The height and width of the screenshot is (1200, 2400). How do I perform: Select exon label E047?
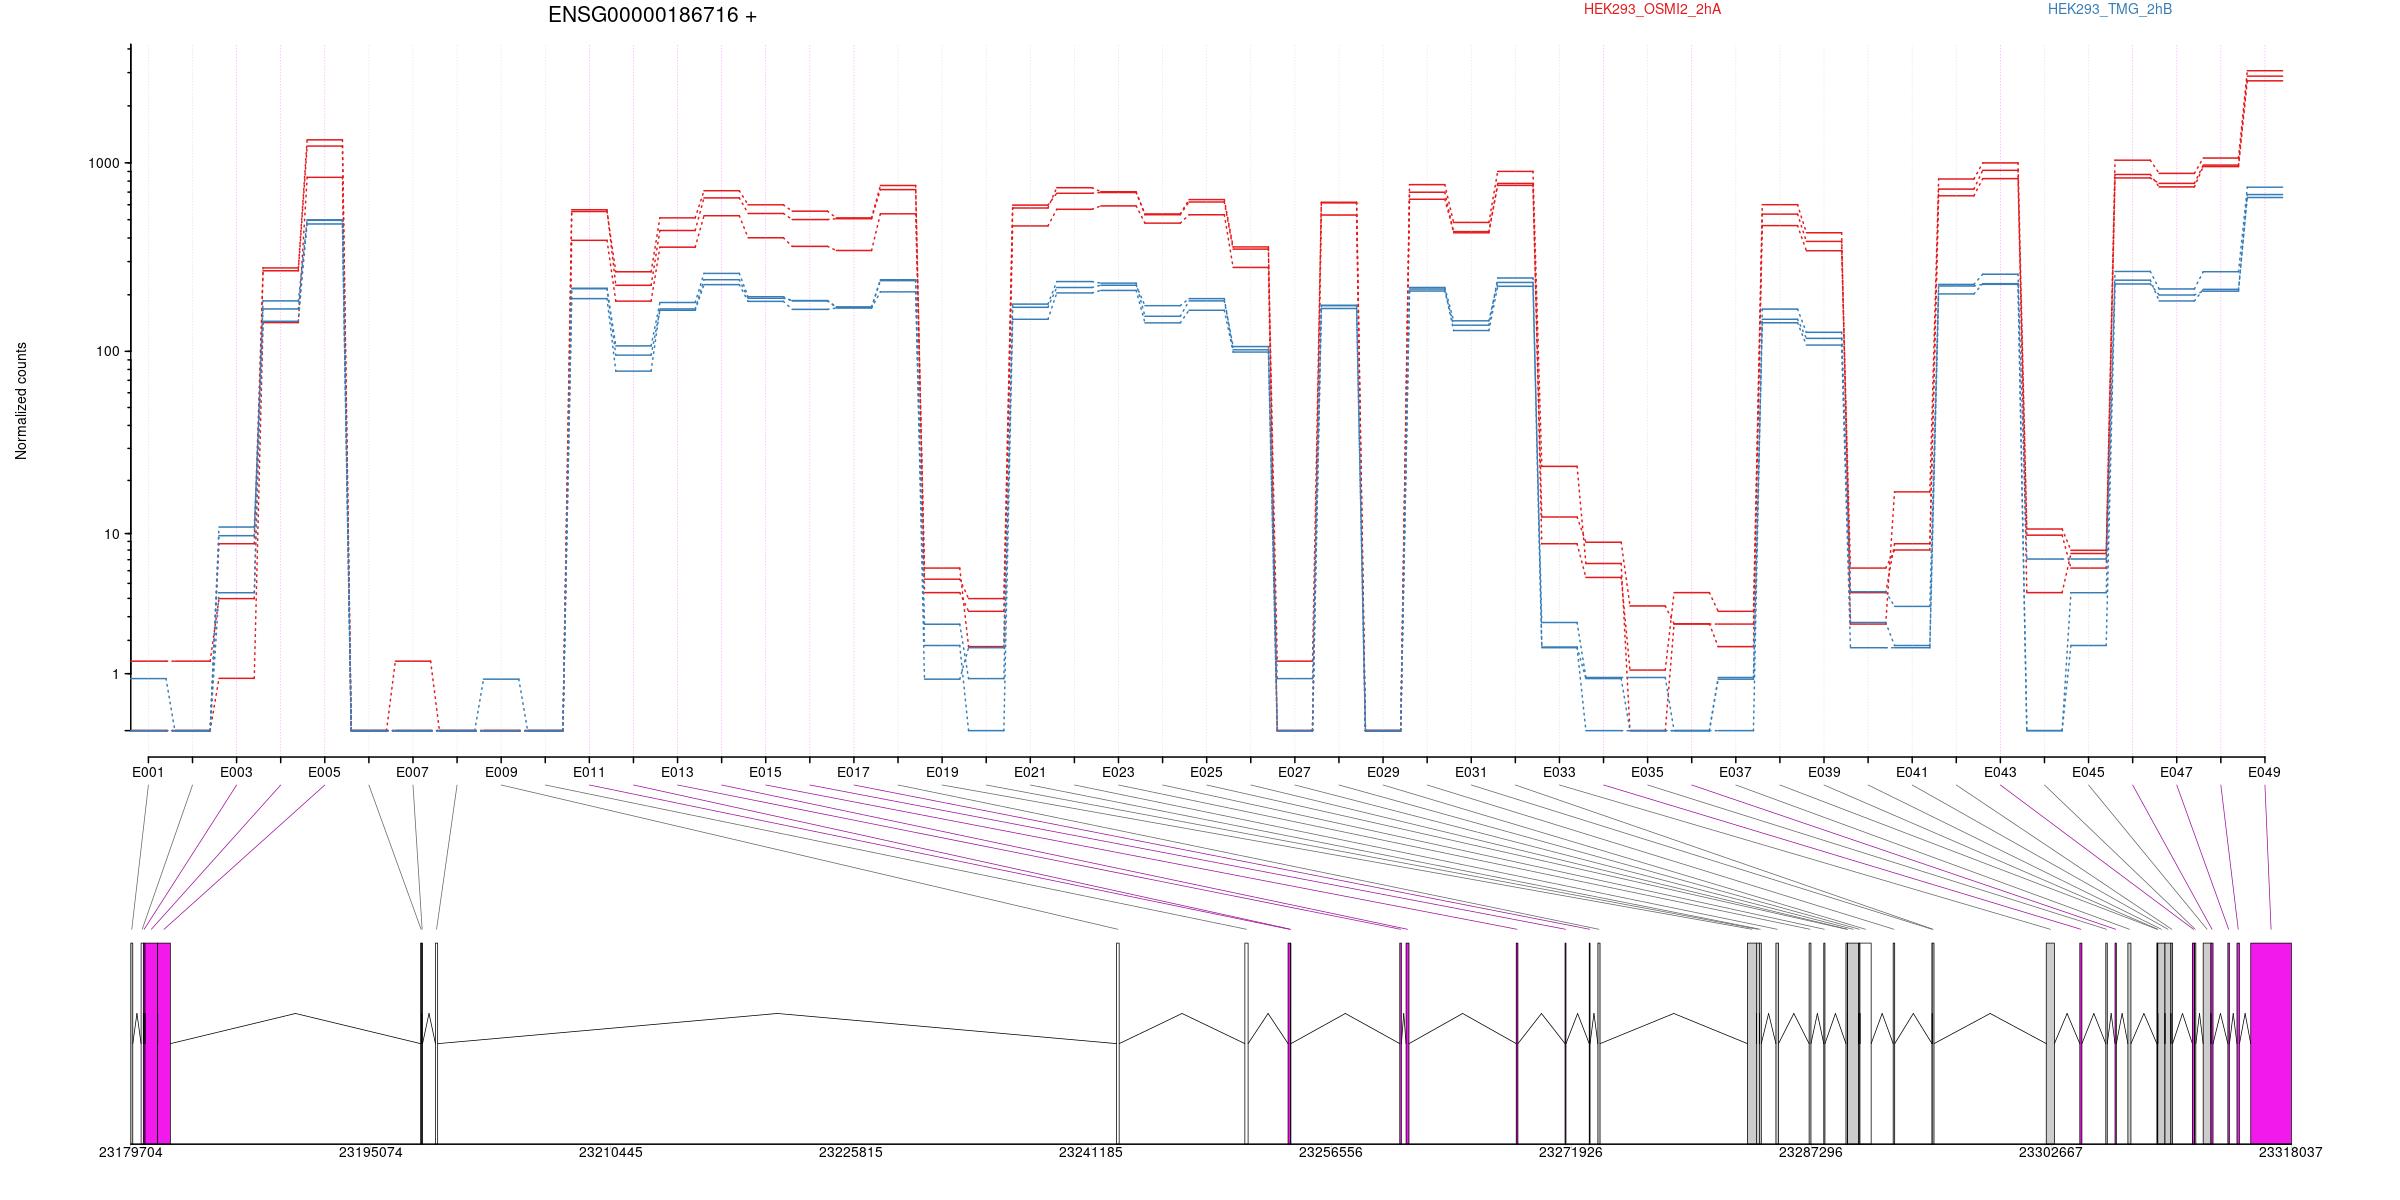point(2176,772)
